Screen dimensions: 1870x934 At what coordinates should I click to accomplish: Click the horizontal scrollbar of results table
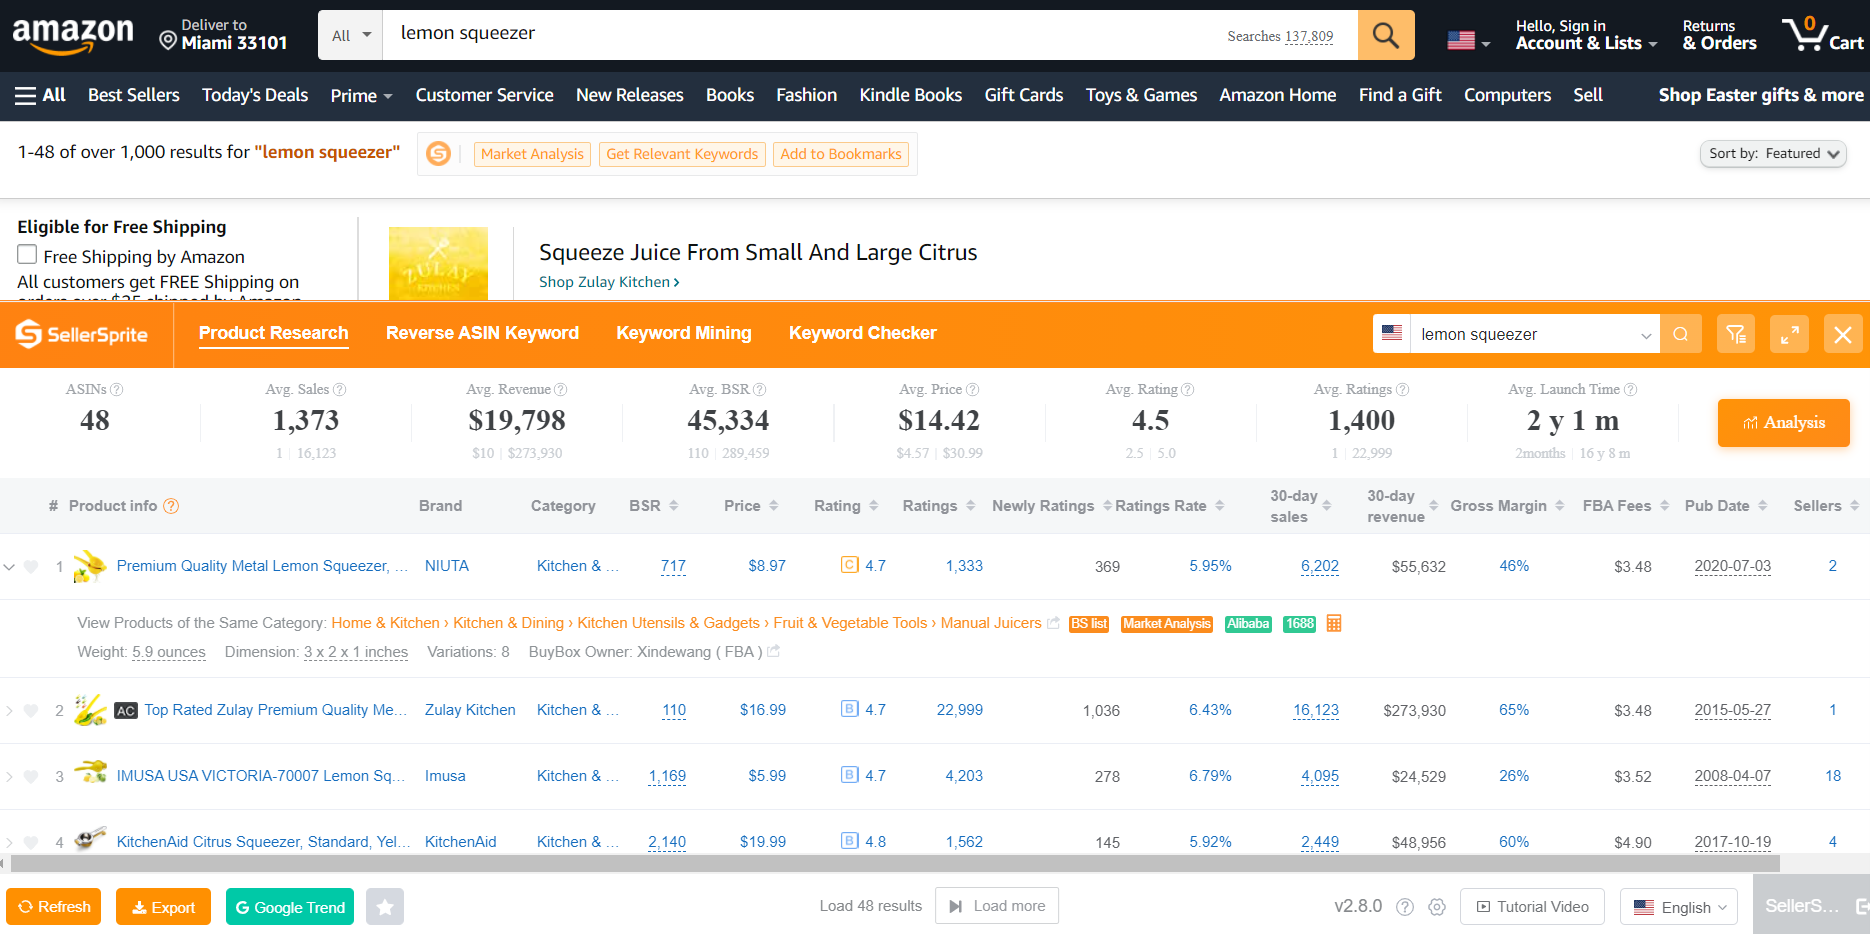pos(894,863)
